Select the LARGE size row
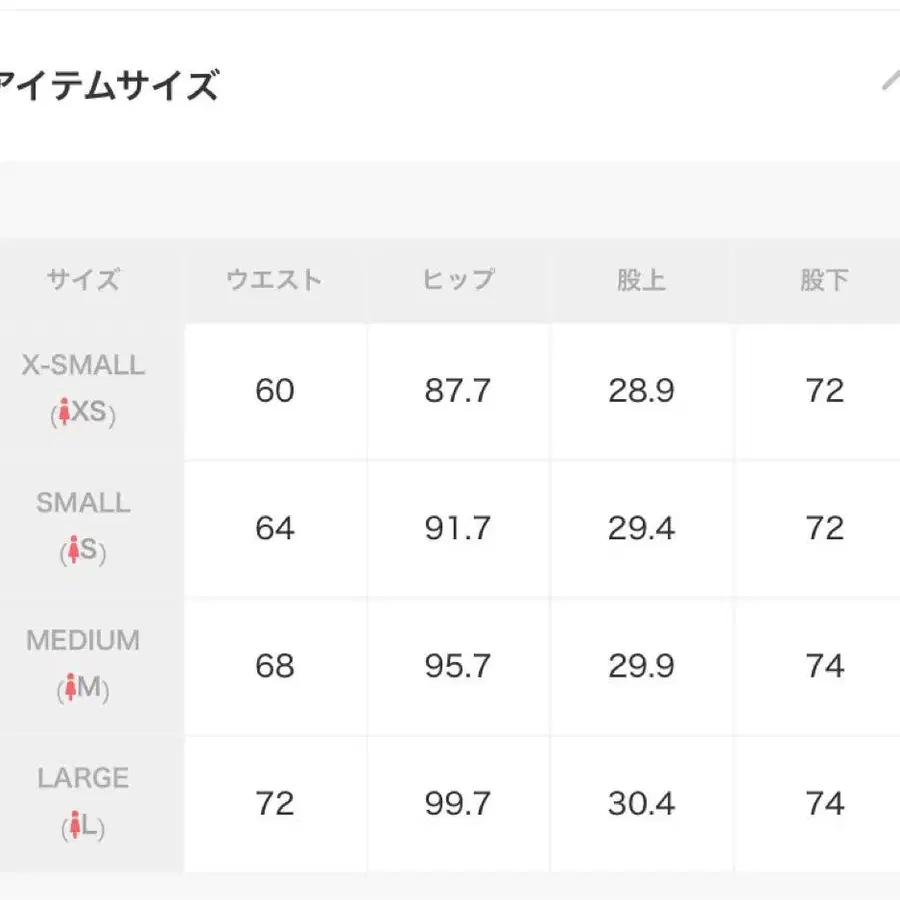The width and height of the screenshot is (900, 900). (82, 801)
